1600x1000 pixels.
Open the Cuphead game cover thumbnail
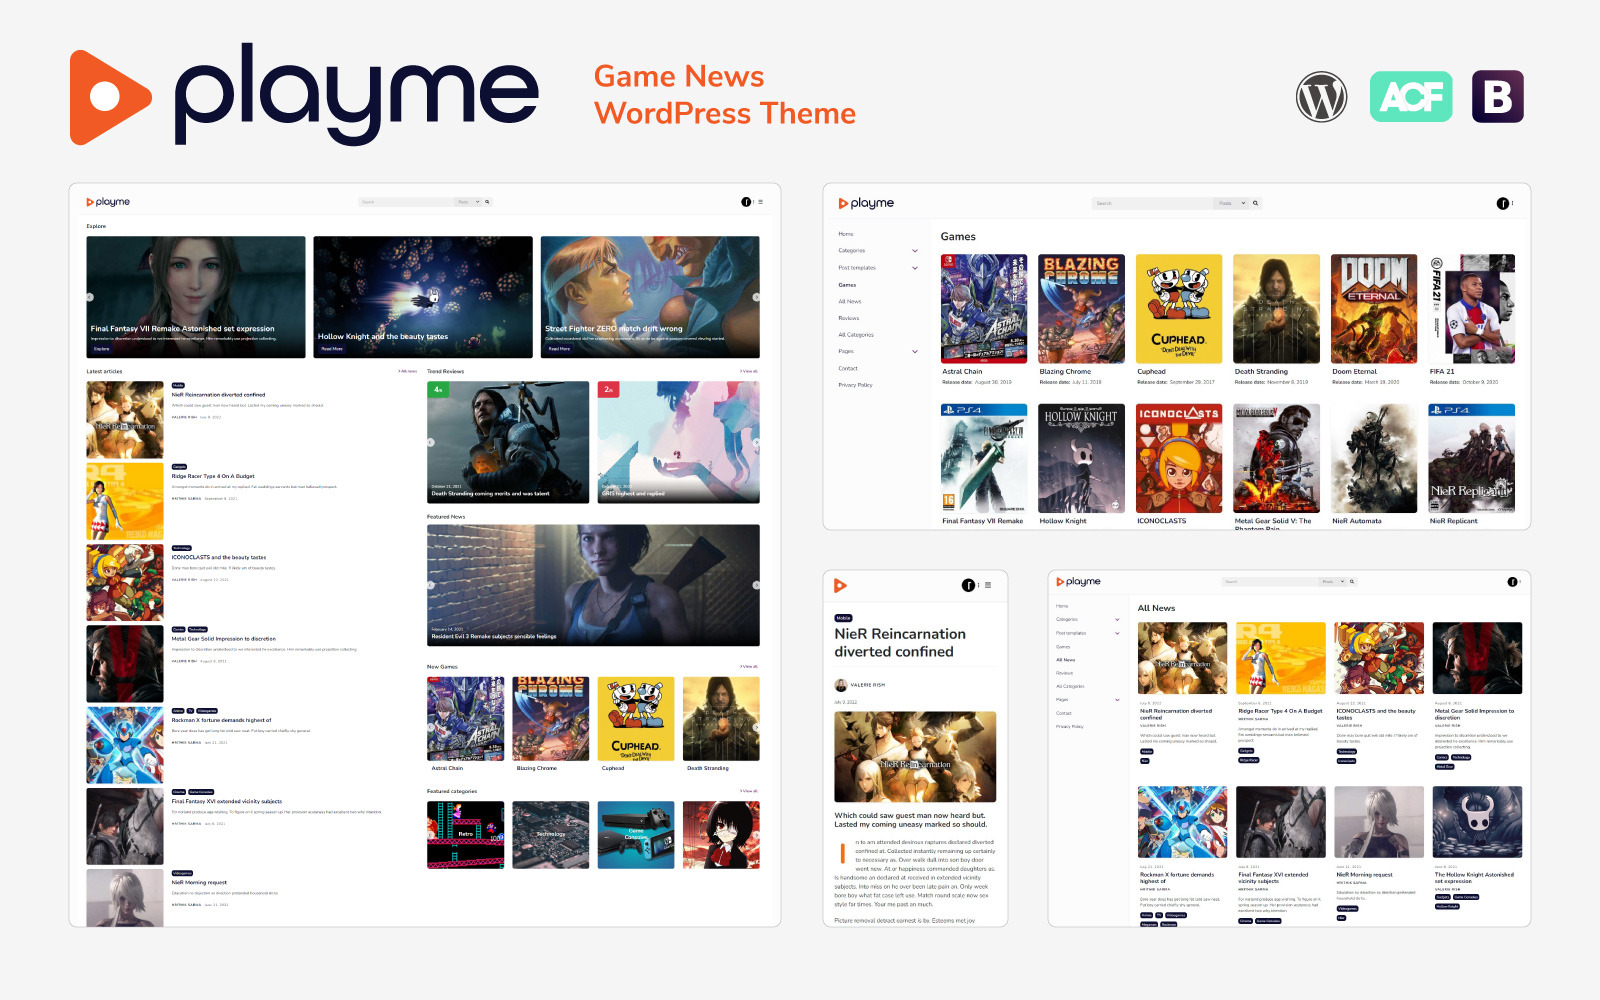pos(1178,308)
